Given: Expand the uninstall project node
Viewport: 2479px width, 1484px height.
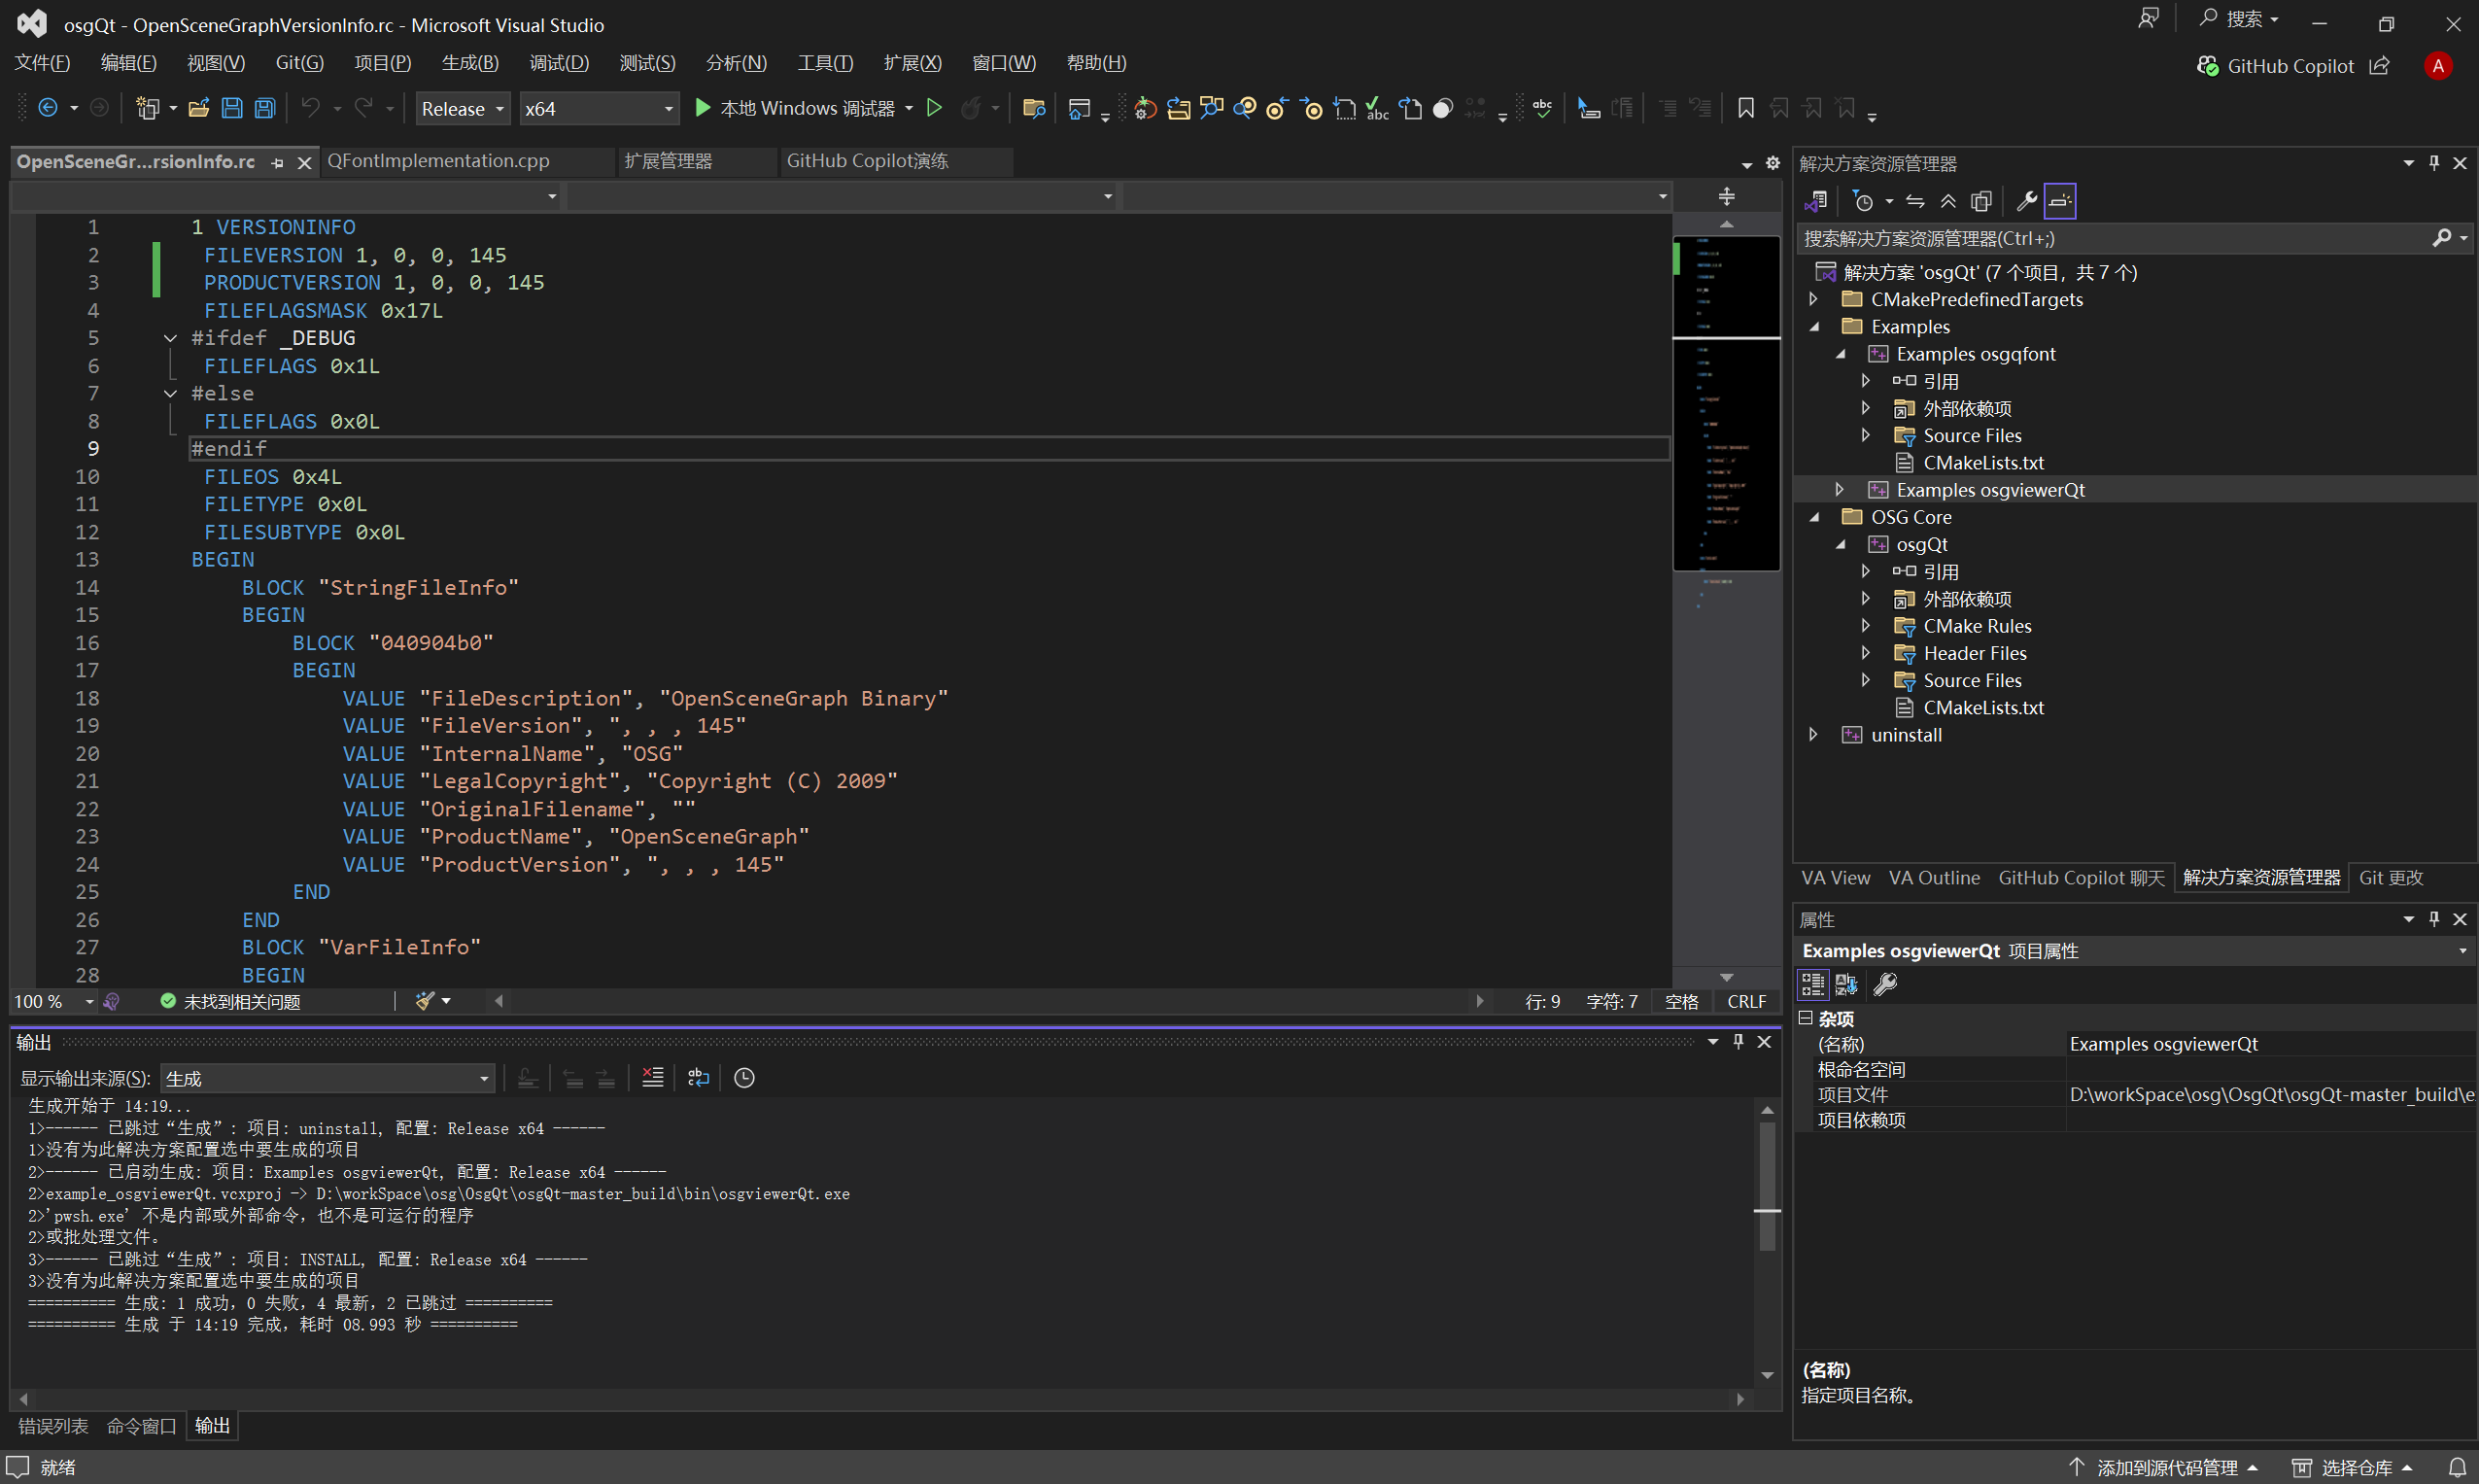Looking at the screenshot, I should [x=1813, y=734].
